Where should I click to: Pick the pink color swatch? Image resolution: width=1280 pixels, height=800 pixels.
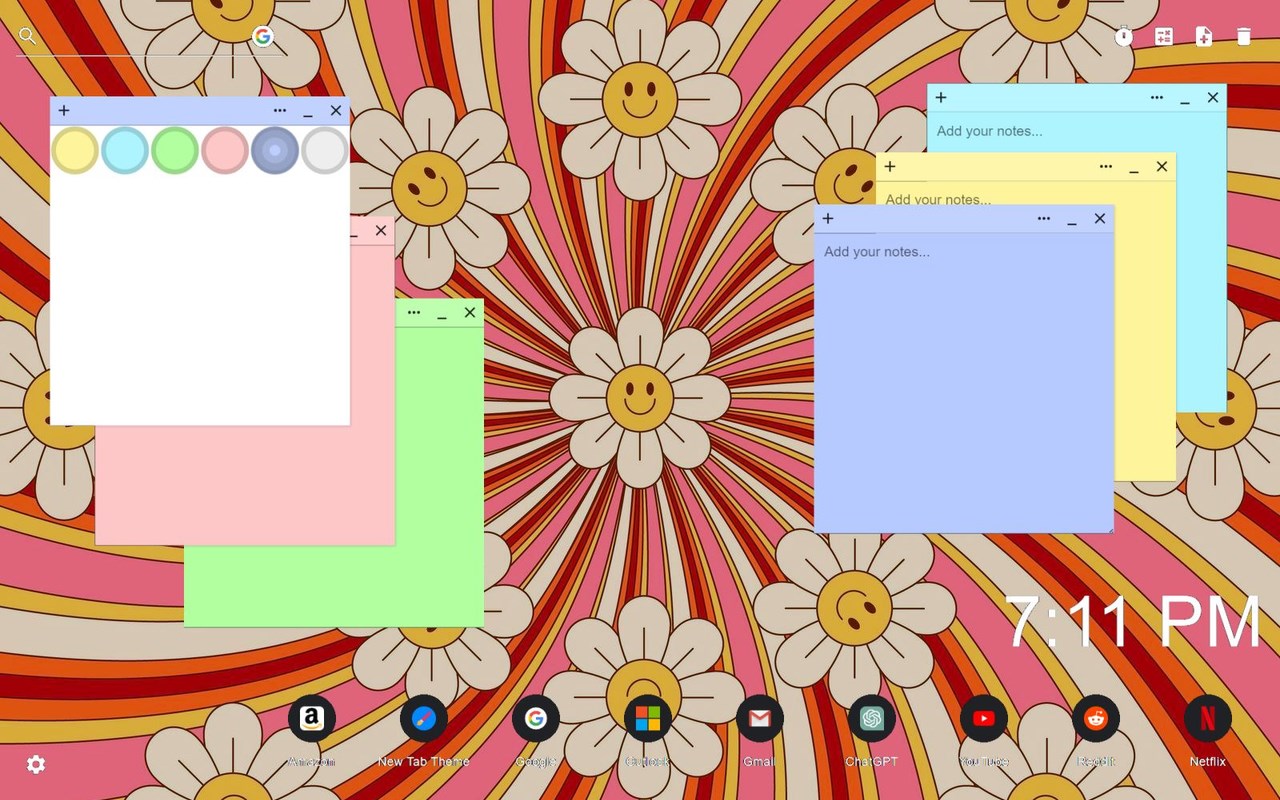pyautogui.click(x=225, y=150)
